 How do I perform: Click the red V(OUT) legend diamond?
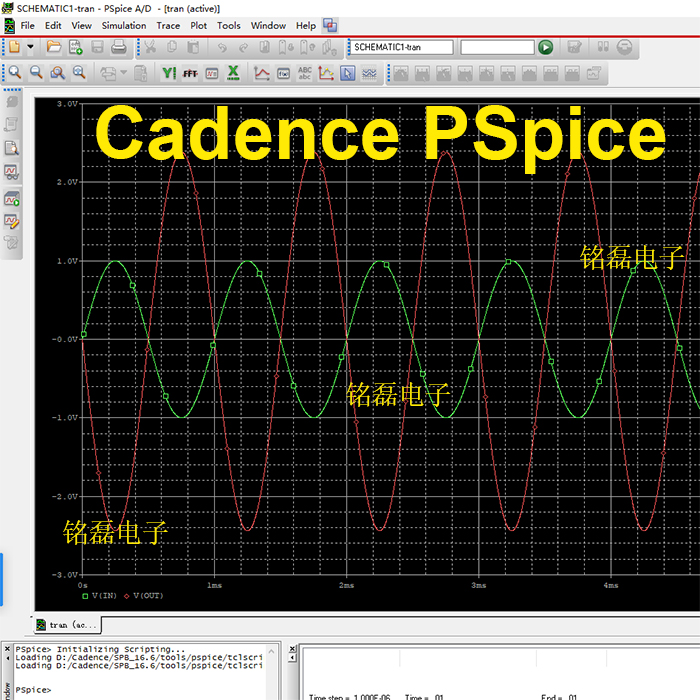[x=127, y=596]
